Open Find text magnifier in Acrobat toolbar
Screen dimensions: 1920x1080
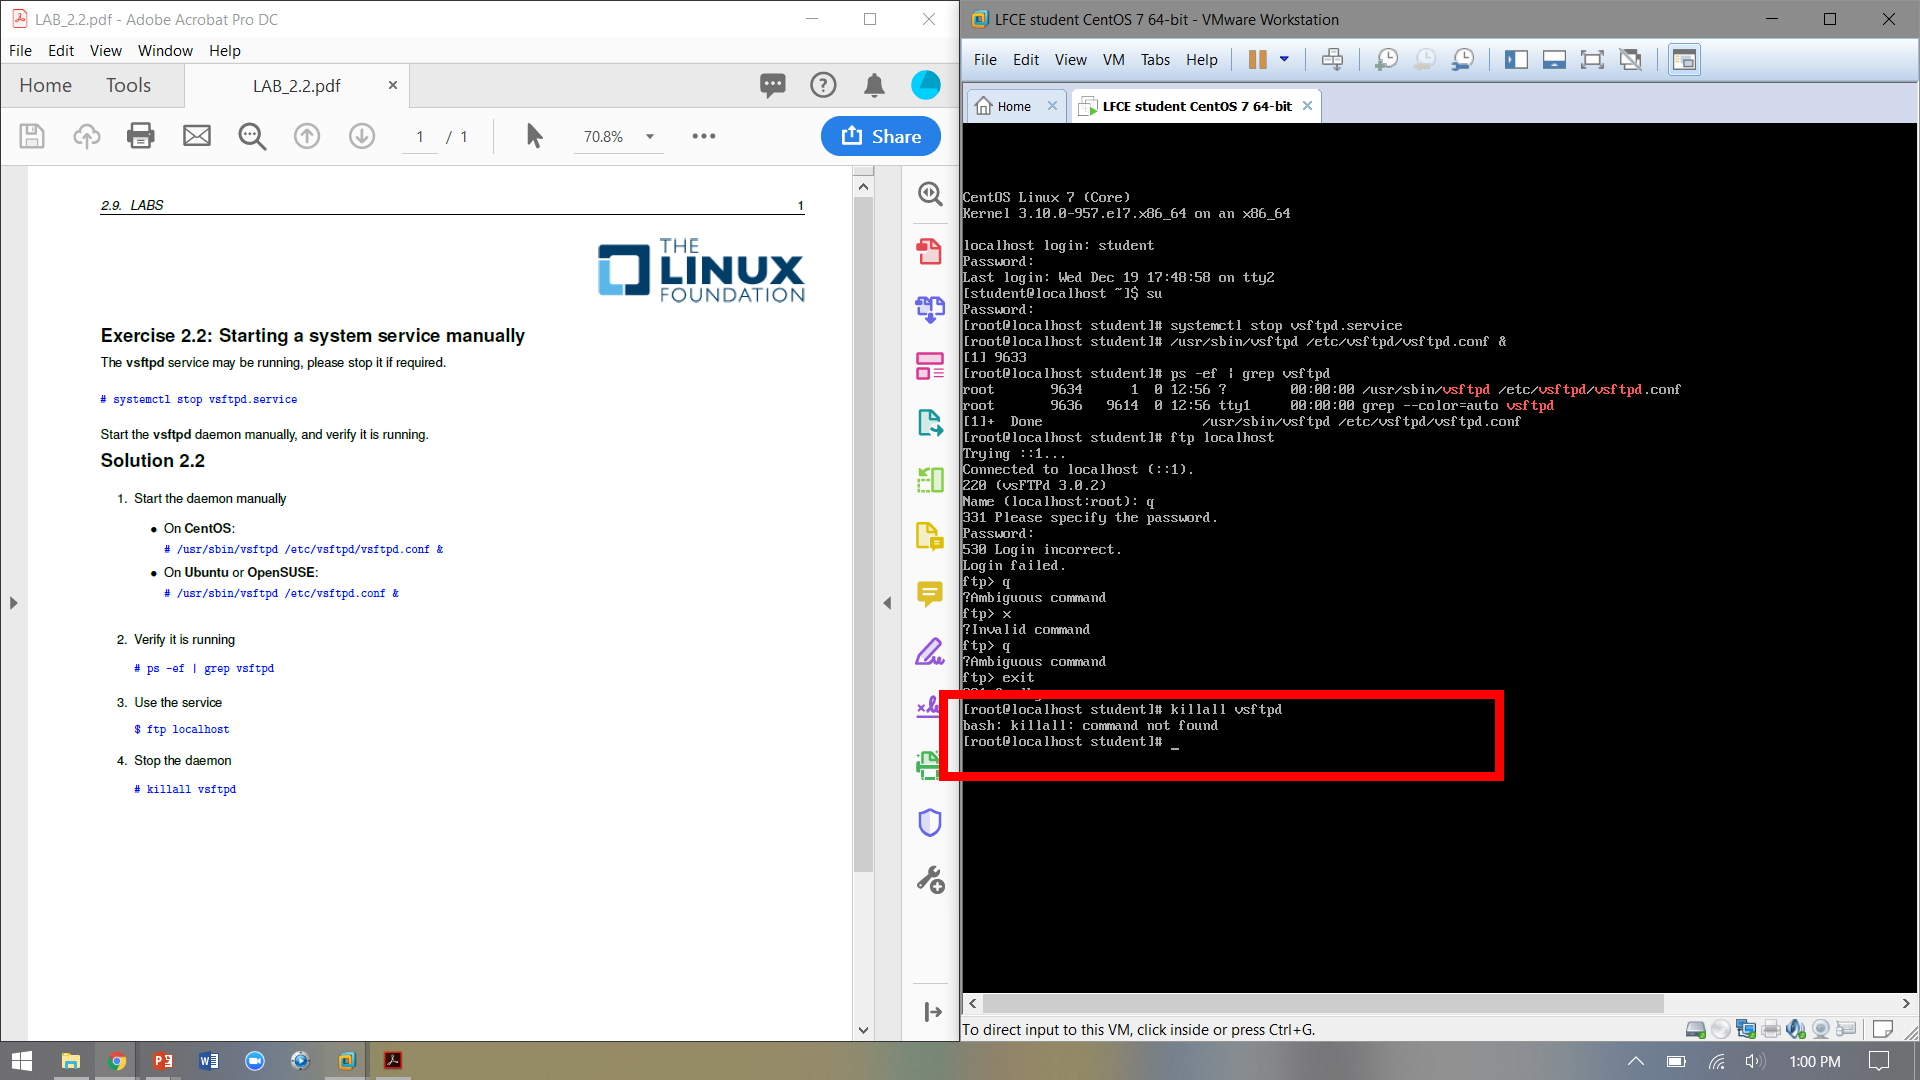click(252, 136)
